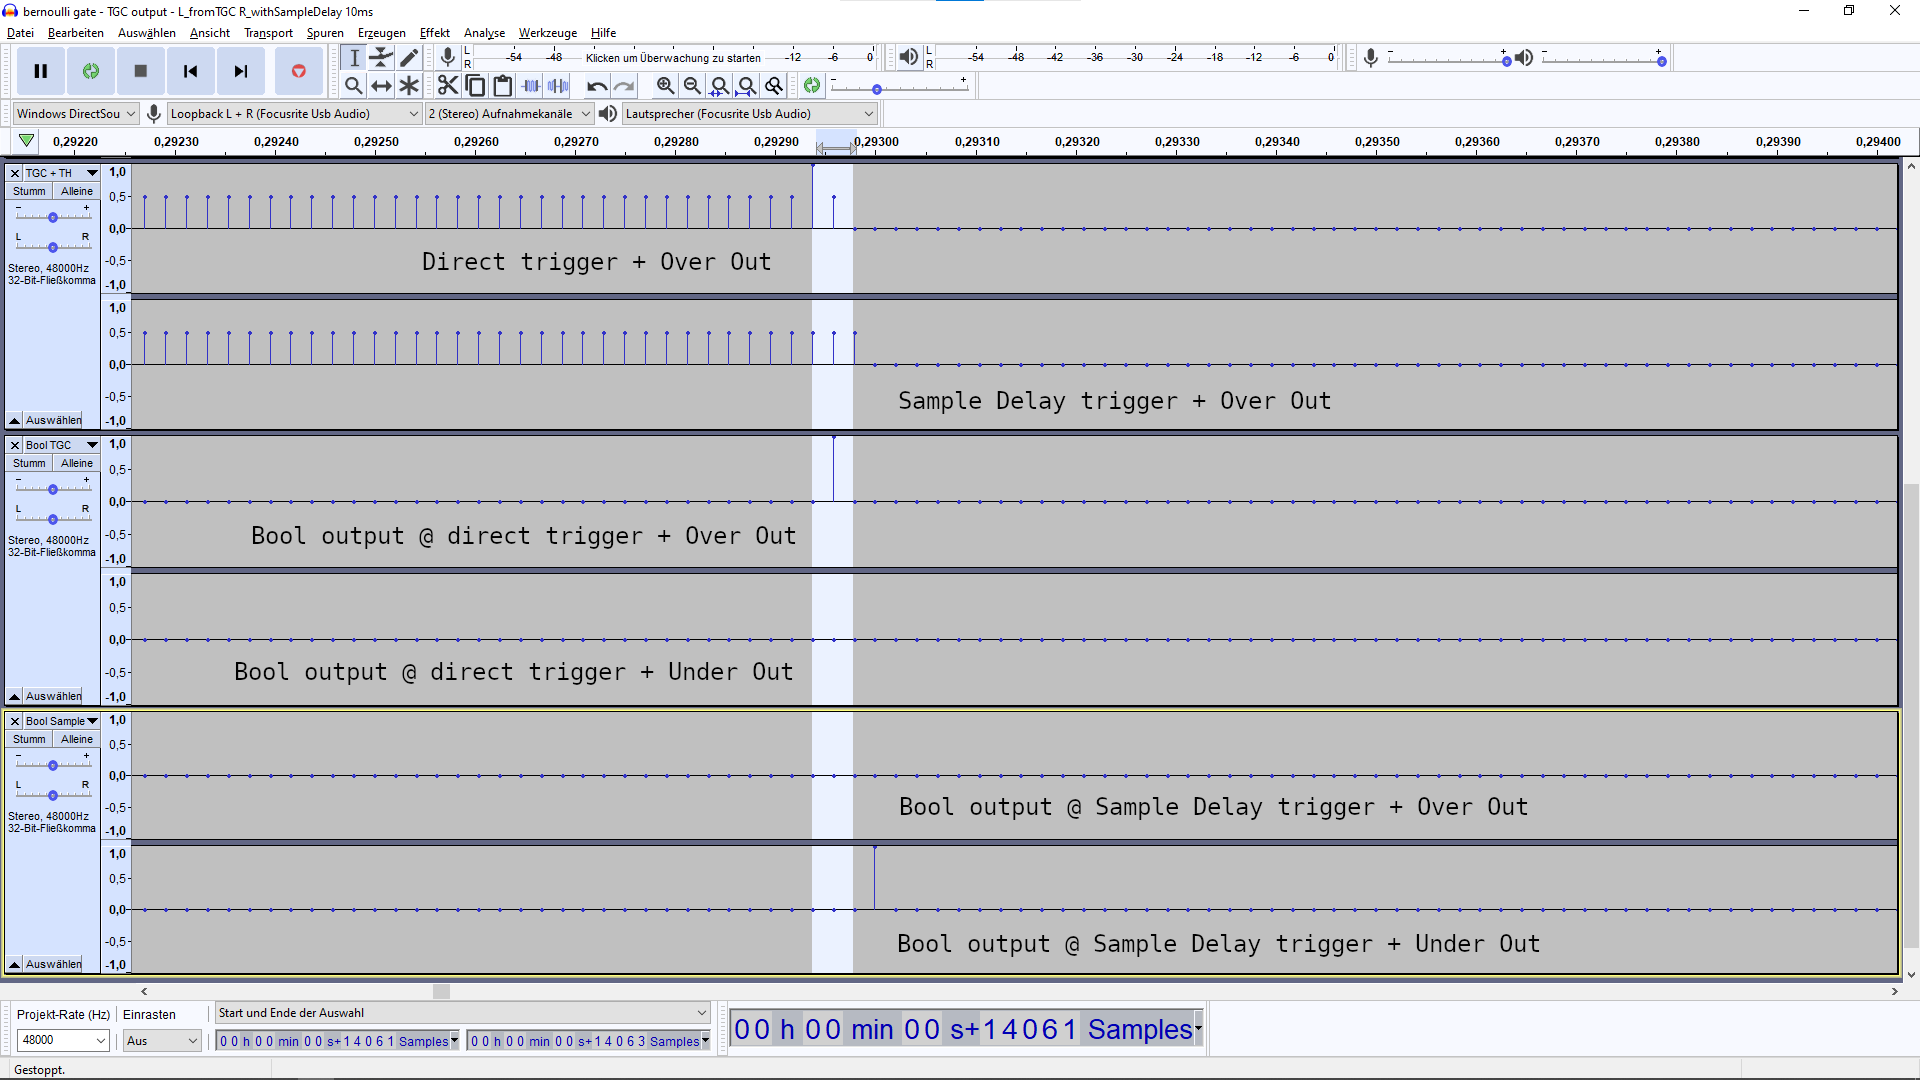
Task: Click the Trim audio icon
Action: click(x=531, y=86)
